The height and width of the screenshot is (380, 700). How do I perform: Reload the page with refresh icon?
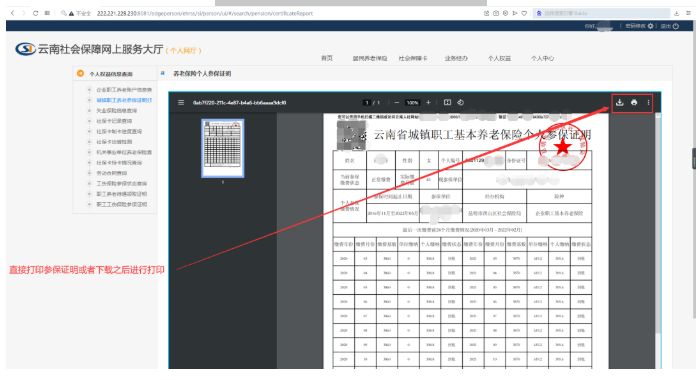[x=35, y=13]
